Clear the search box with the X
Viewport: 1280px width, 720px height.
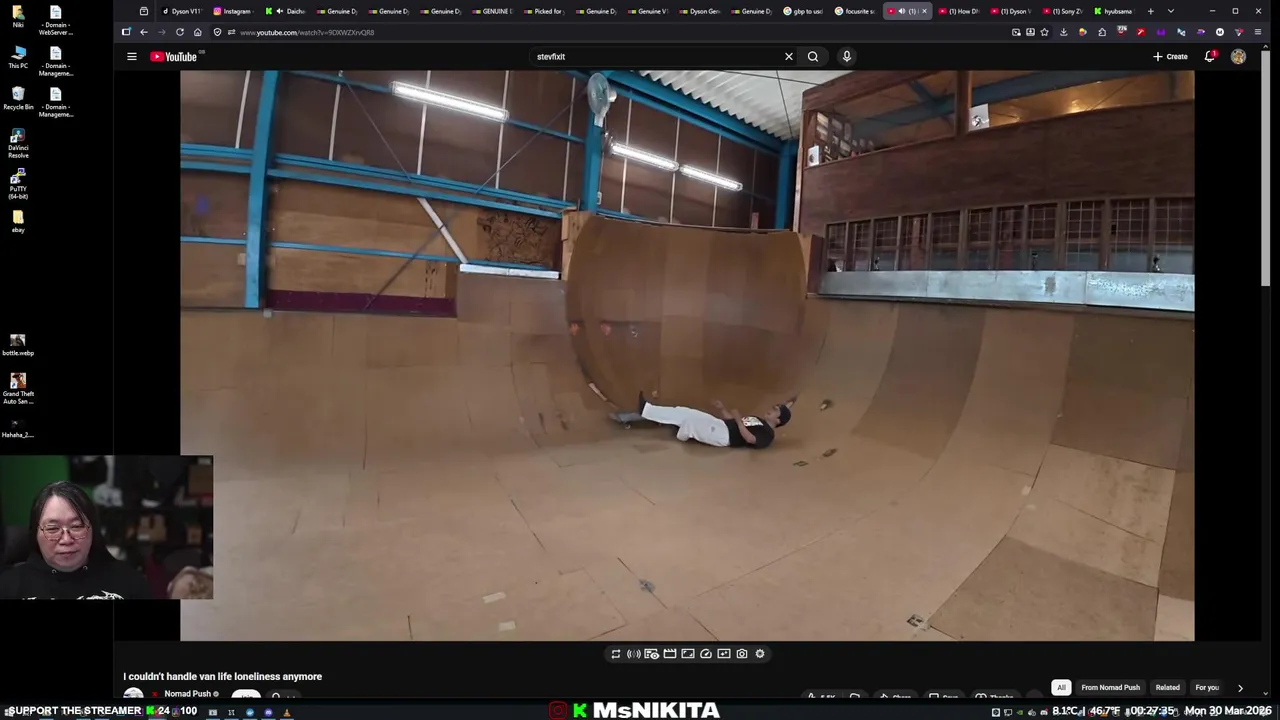click(788, 57)
